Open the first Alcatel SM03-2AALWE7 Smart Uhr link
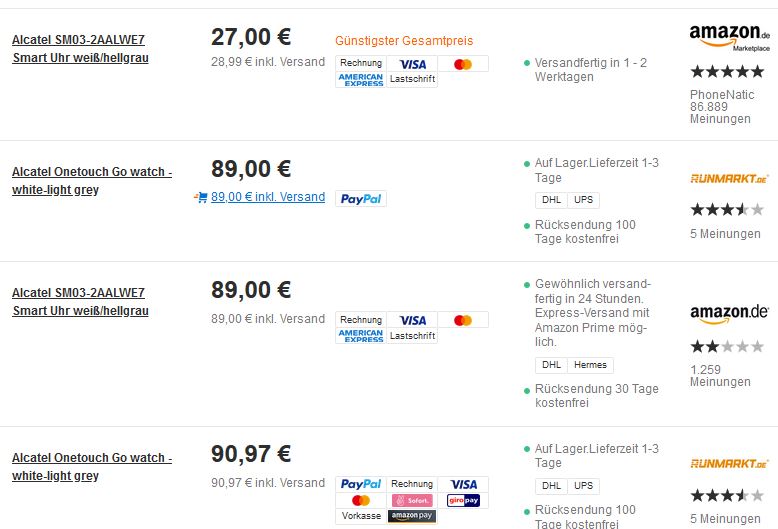Screen dimensions: 778x529 [80, 49]
